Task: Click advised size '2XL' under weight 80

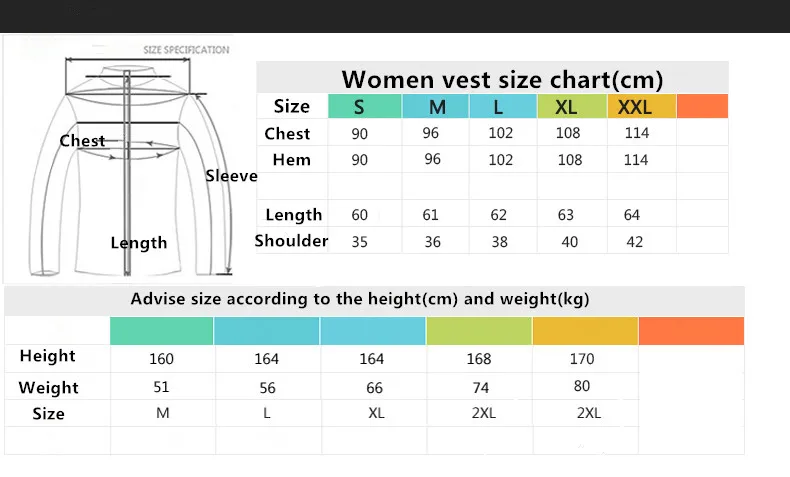Action: pyautogui.click(x=589, y=414)
